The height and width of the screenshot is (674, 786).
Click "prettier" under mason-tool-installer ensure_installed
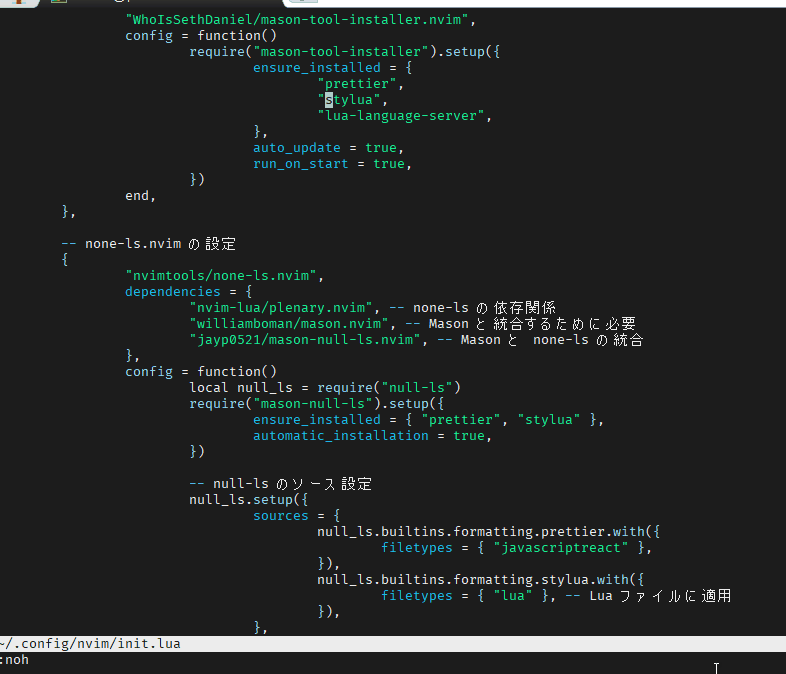pos(357,84)
